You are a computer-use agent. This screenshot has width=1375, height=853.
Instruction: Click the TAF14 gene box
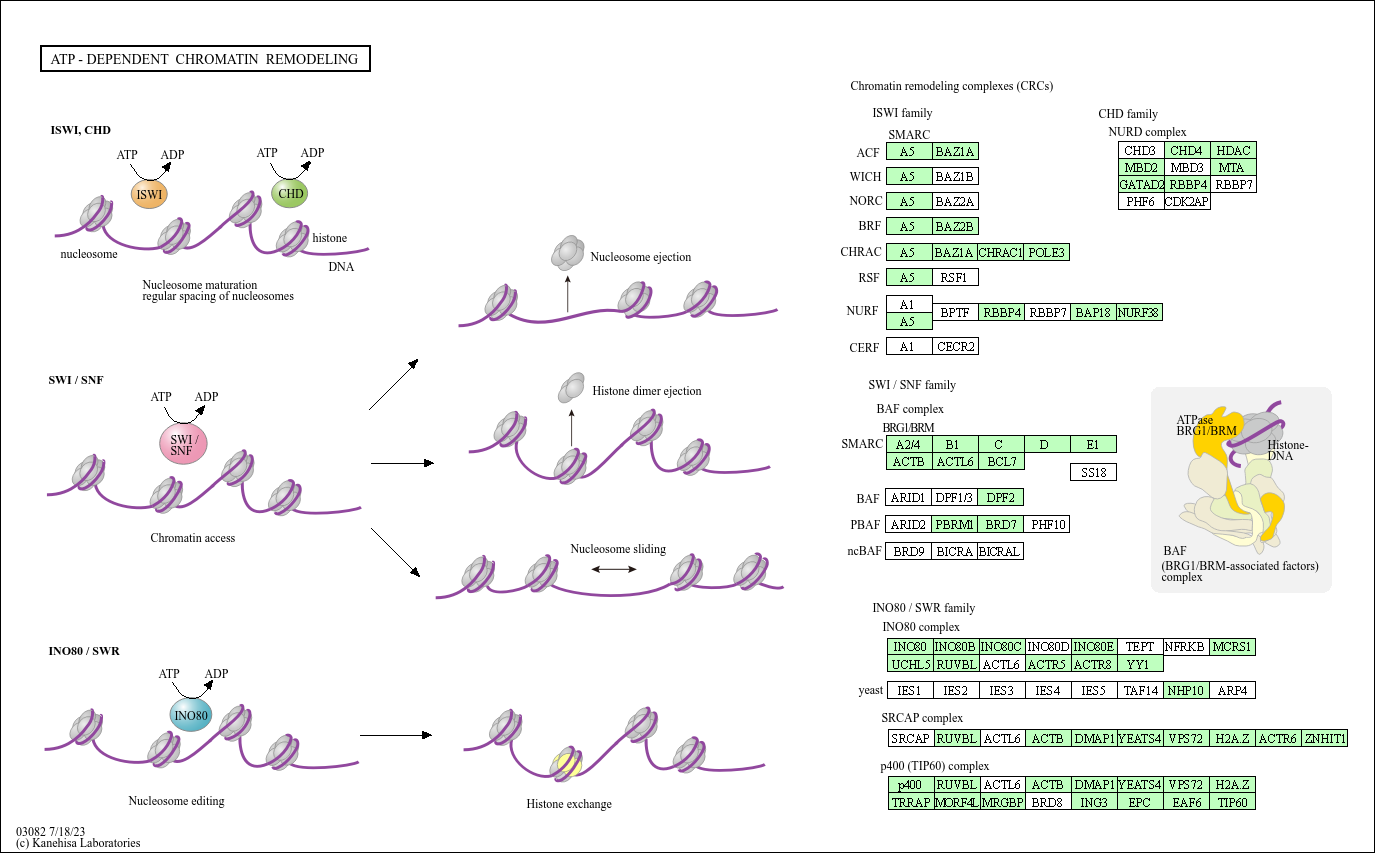tap(1139, 690)
